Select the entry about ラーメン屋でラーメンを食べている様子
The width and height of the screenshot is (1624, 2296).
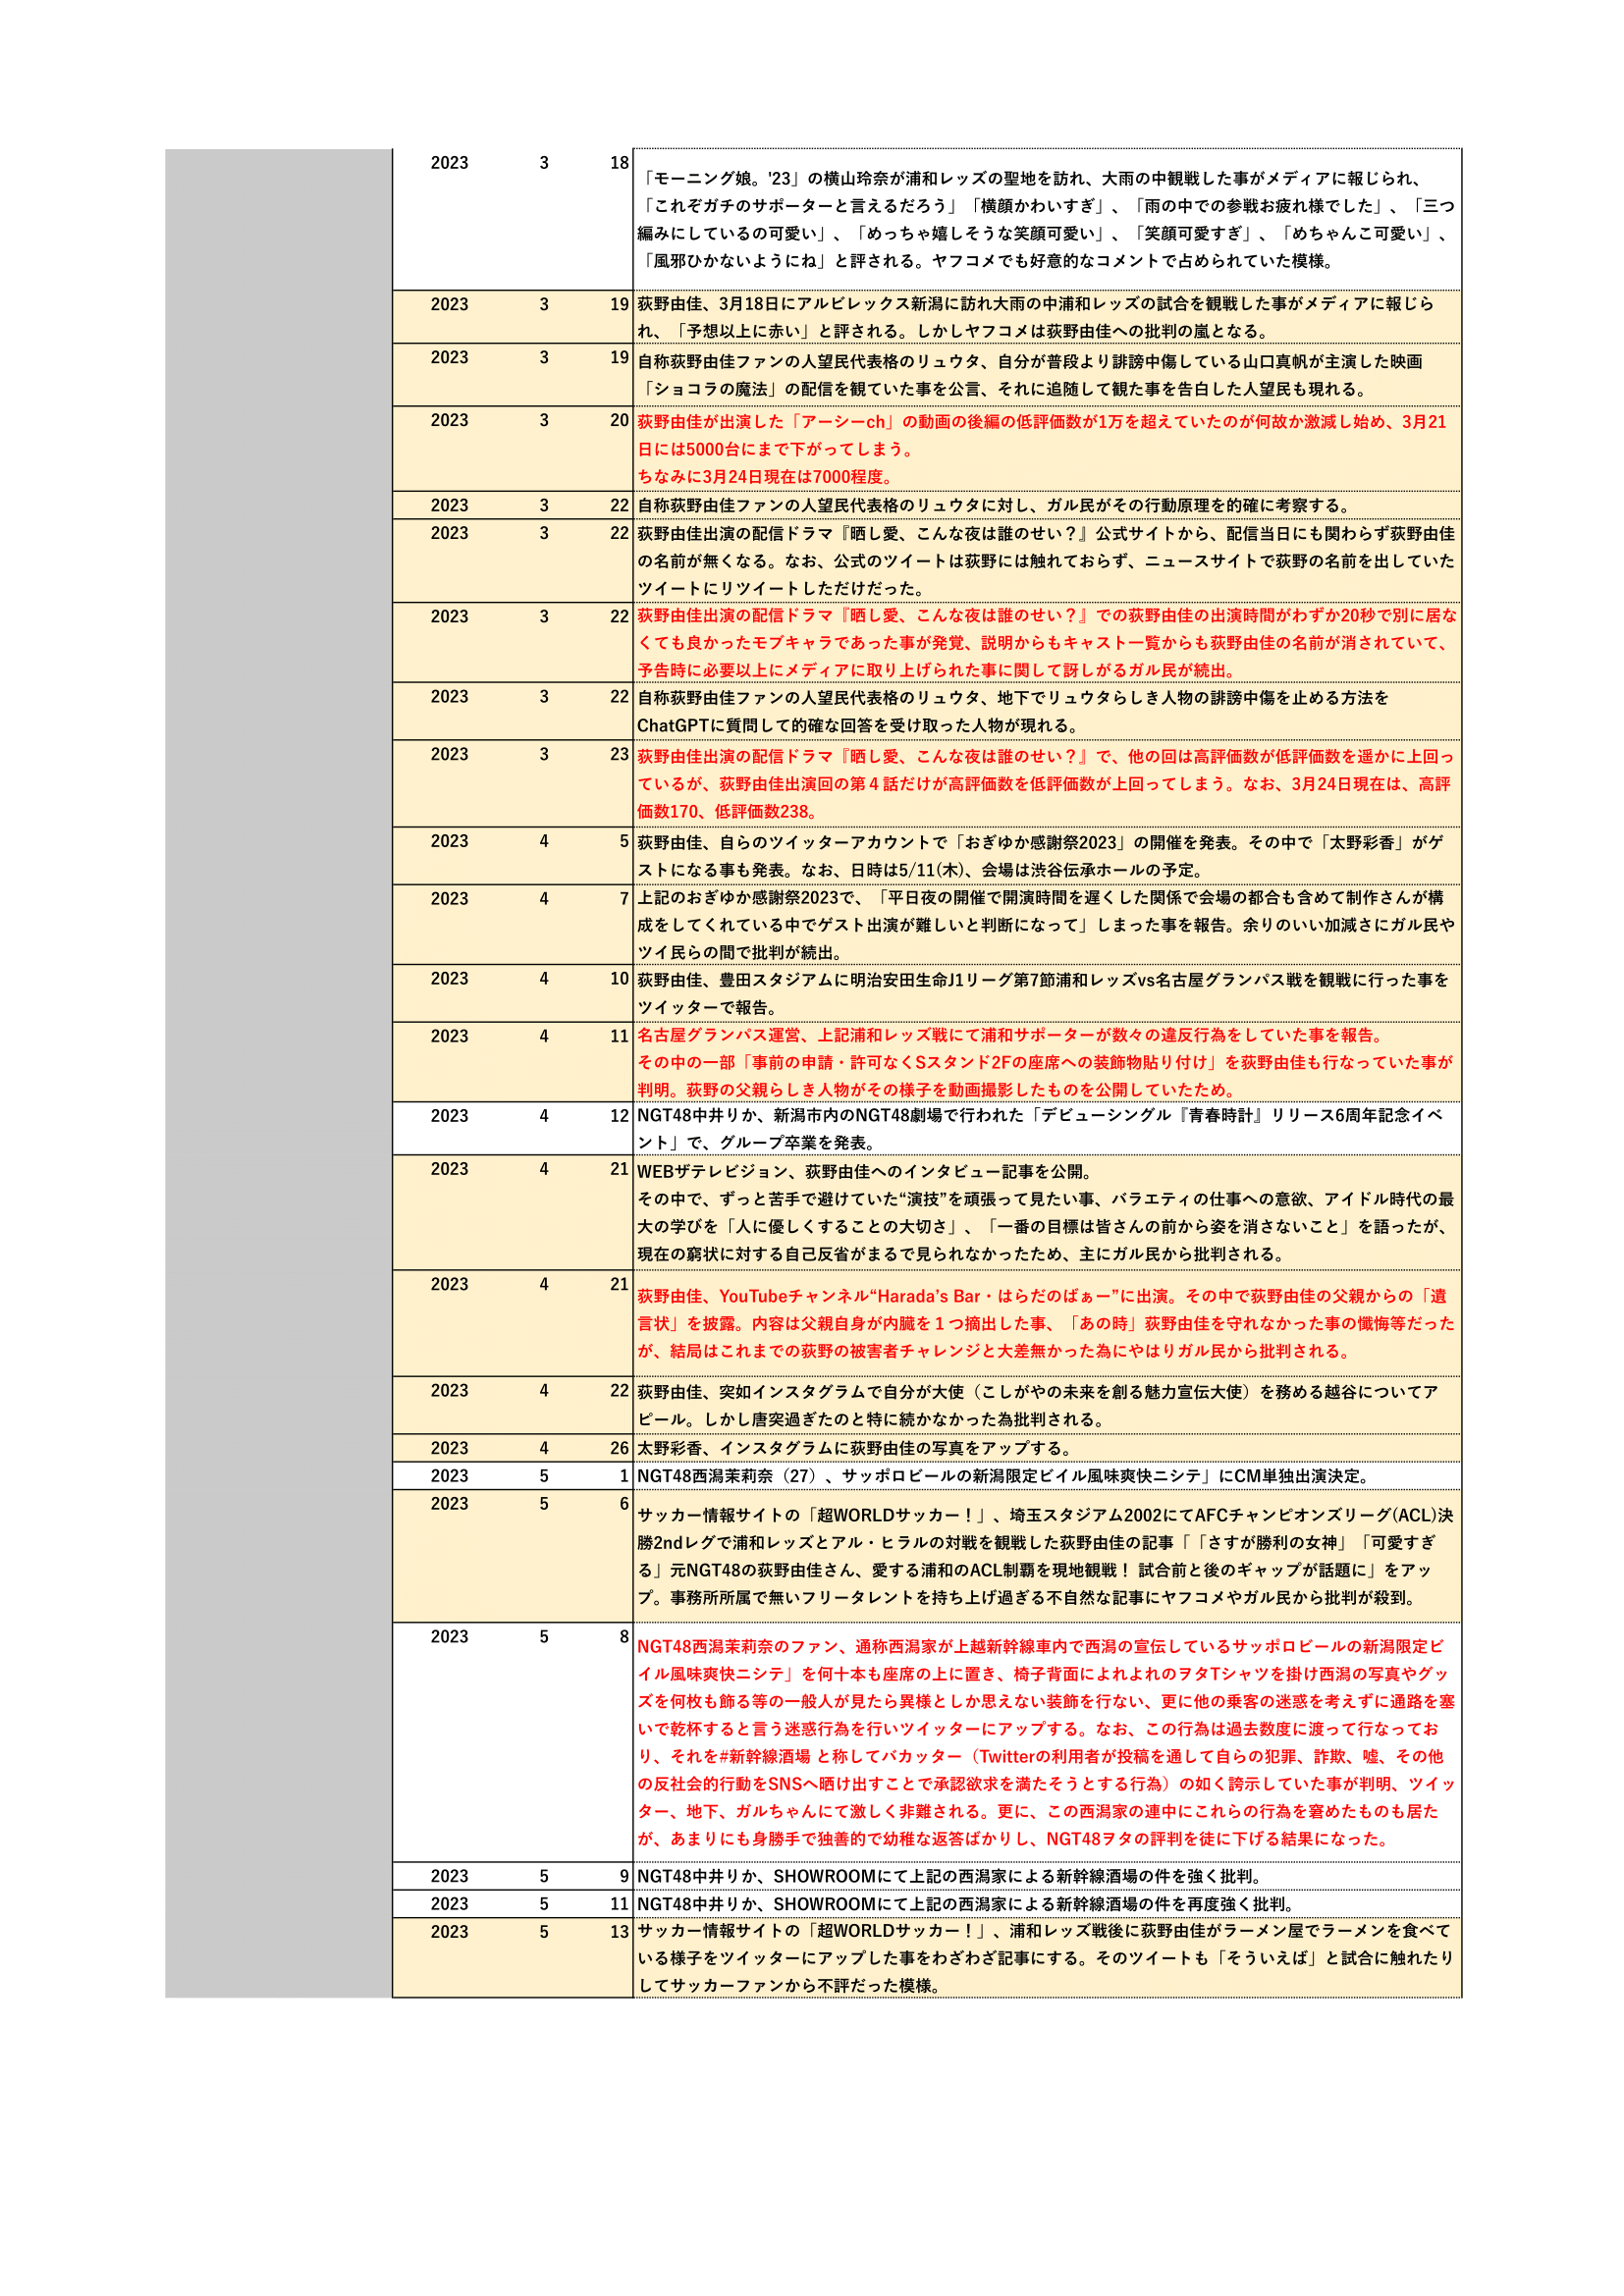(x=1047, y=1958)
